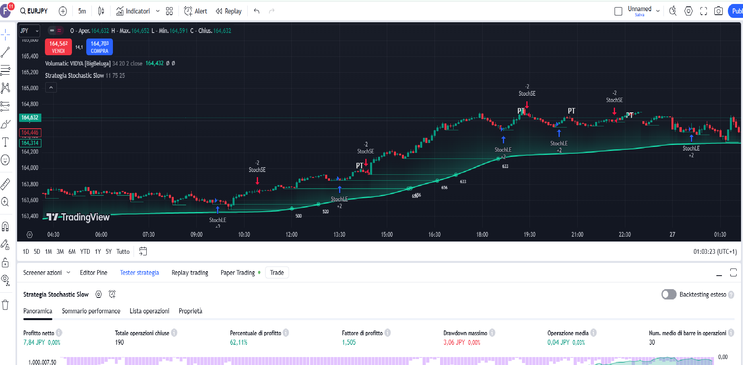The height and width of the screenshot is (365, 743).
Task: Undo last chart action
Action: click(256, 11)
